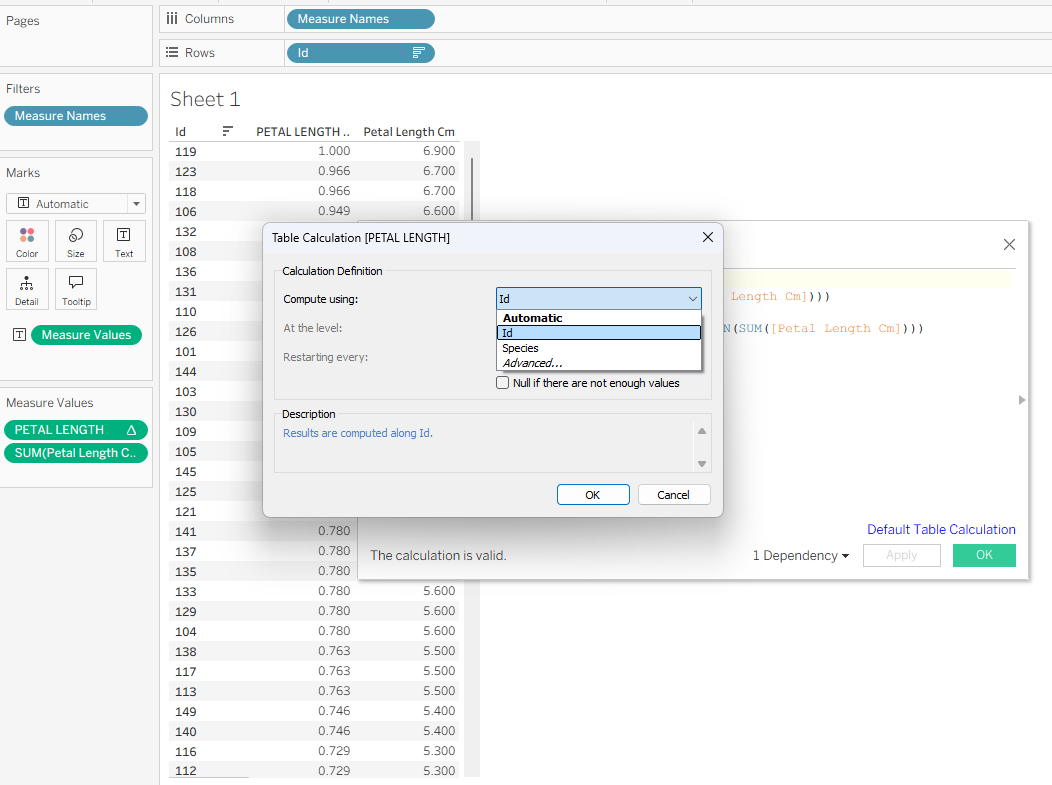Open the Text marks card
Image resolution: width=1052 pixels, height=785 pixels.
click(124, 241)
